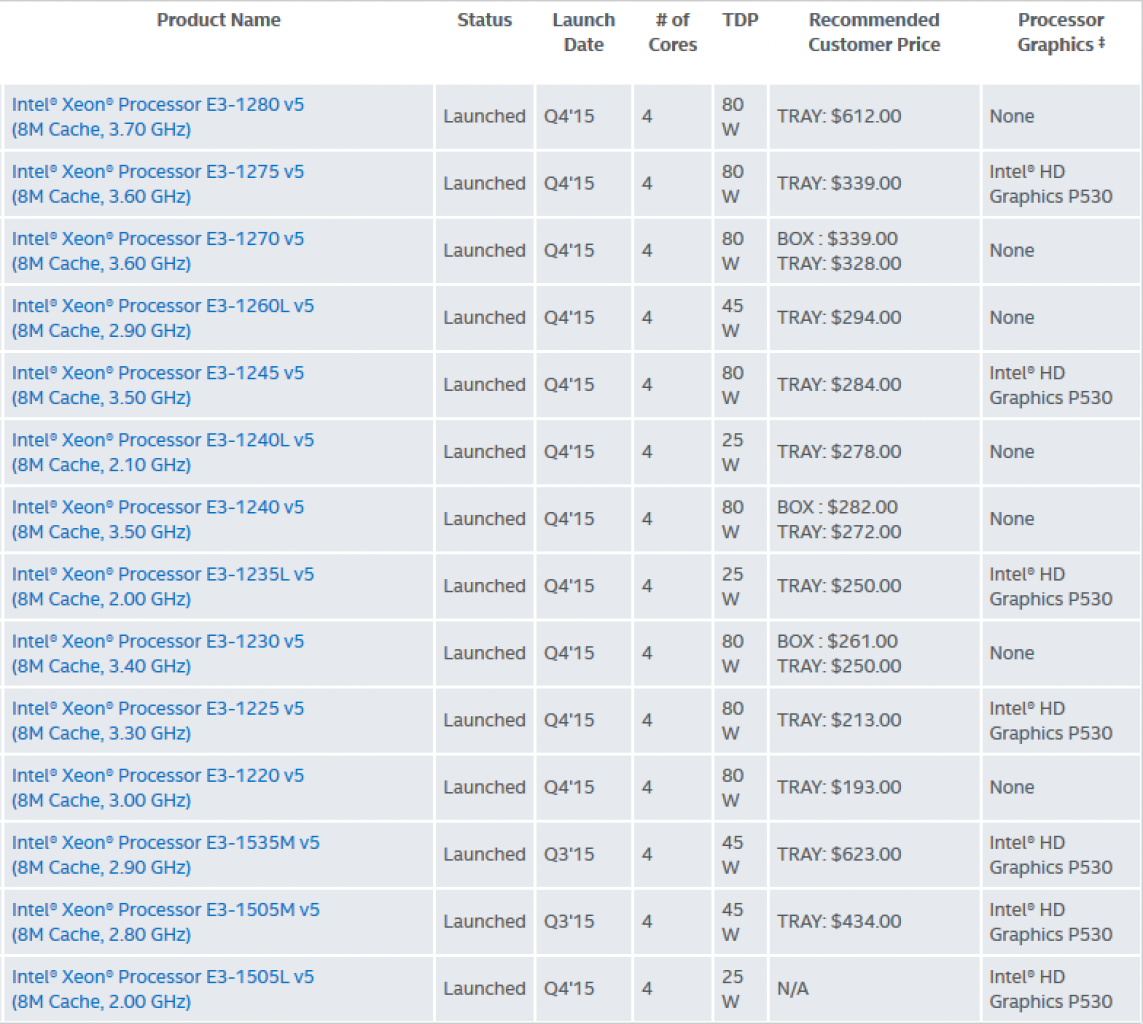Select the BOX : $261.00 price text
Viewport: 1143px width, 1024px height.
point(838,641)
